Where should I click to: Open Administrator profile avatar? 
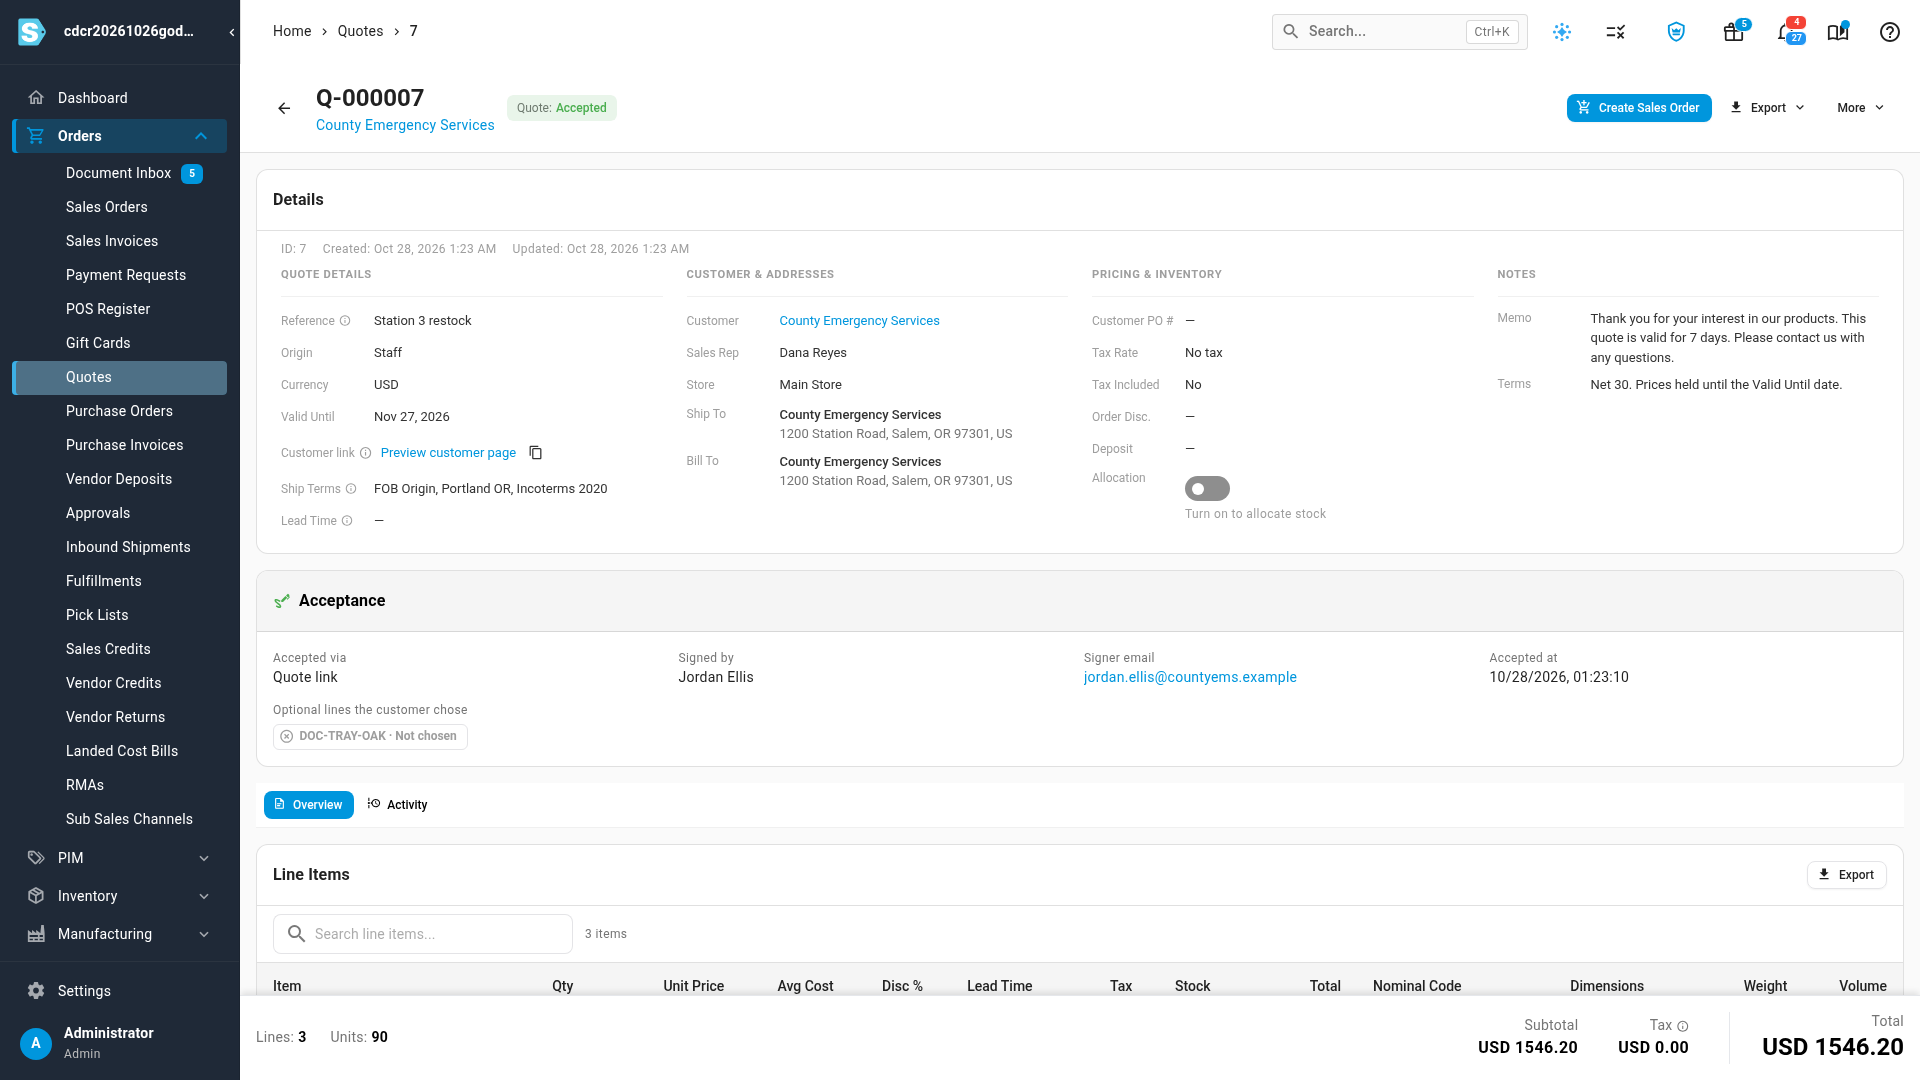(36, 1043)
